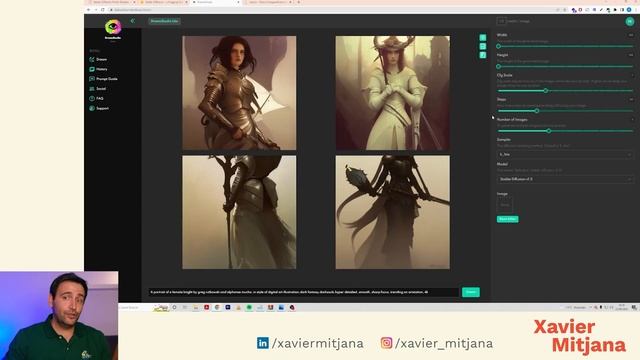Viewport: 640px width, 360px height.
Task: Adjust the Width slider
Action: 565,46
